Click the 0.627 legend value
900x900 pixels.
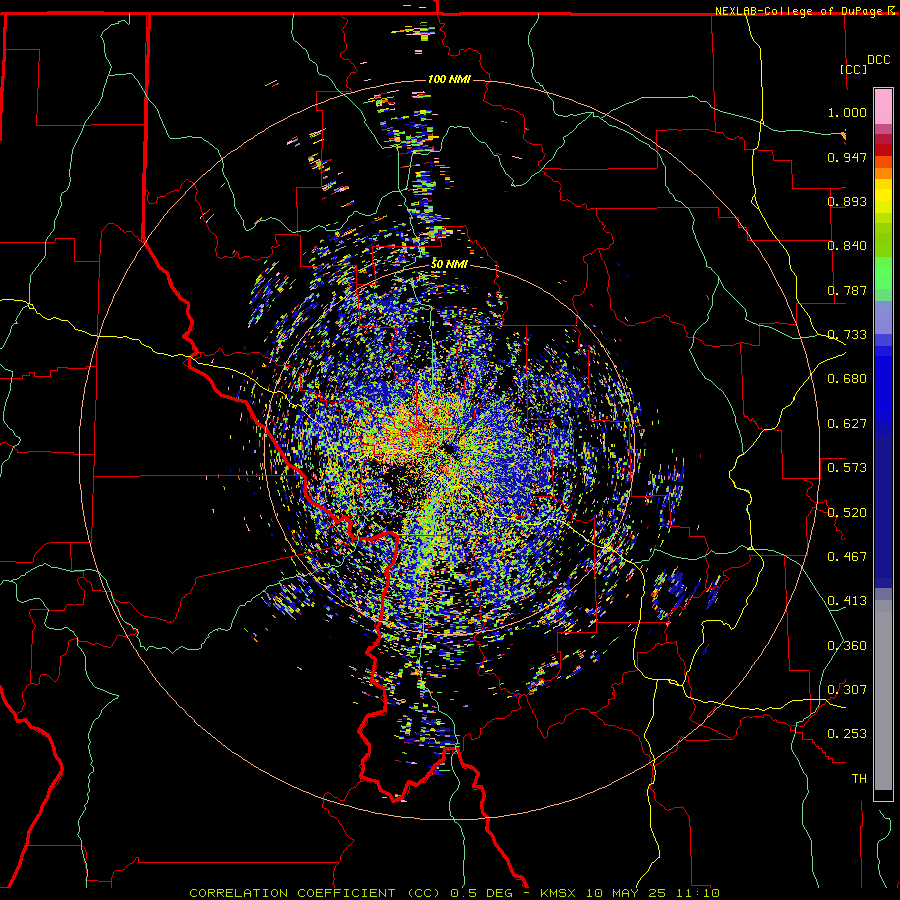tap(847, 424)
